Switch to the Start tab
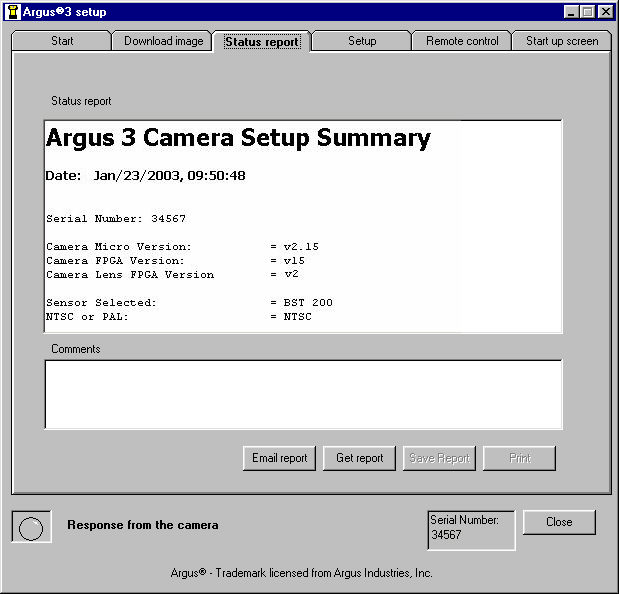 62,41
